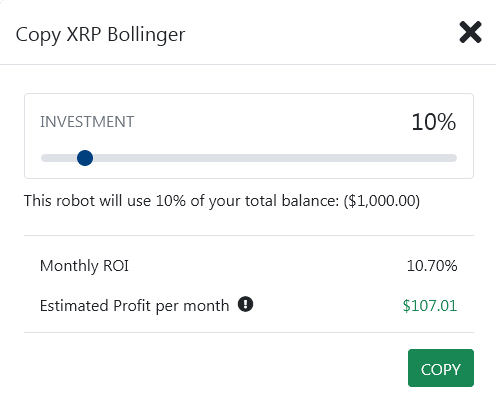Viewport: 496px width, 410px height.
Task: Click the empty header area beside the title
Action: [320, 33]
